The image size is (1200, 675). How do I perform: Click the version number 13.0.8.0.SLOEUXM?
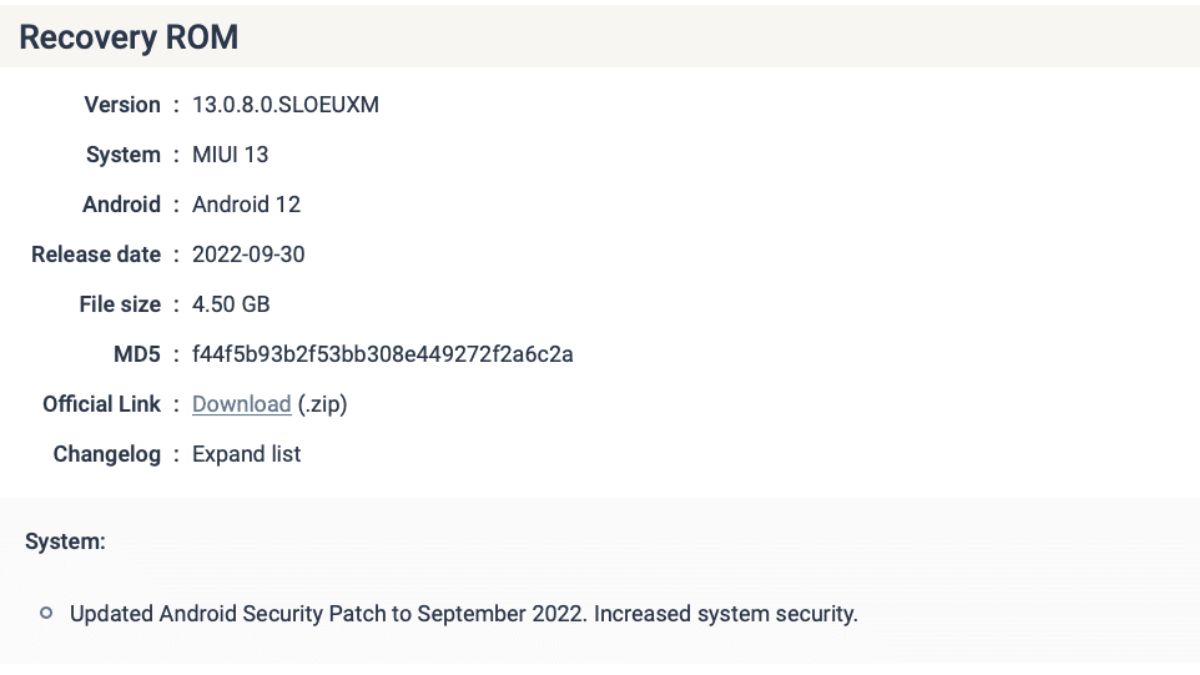(x=285, y=105)
